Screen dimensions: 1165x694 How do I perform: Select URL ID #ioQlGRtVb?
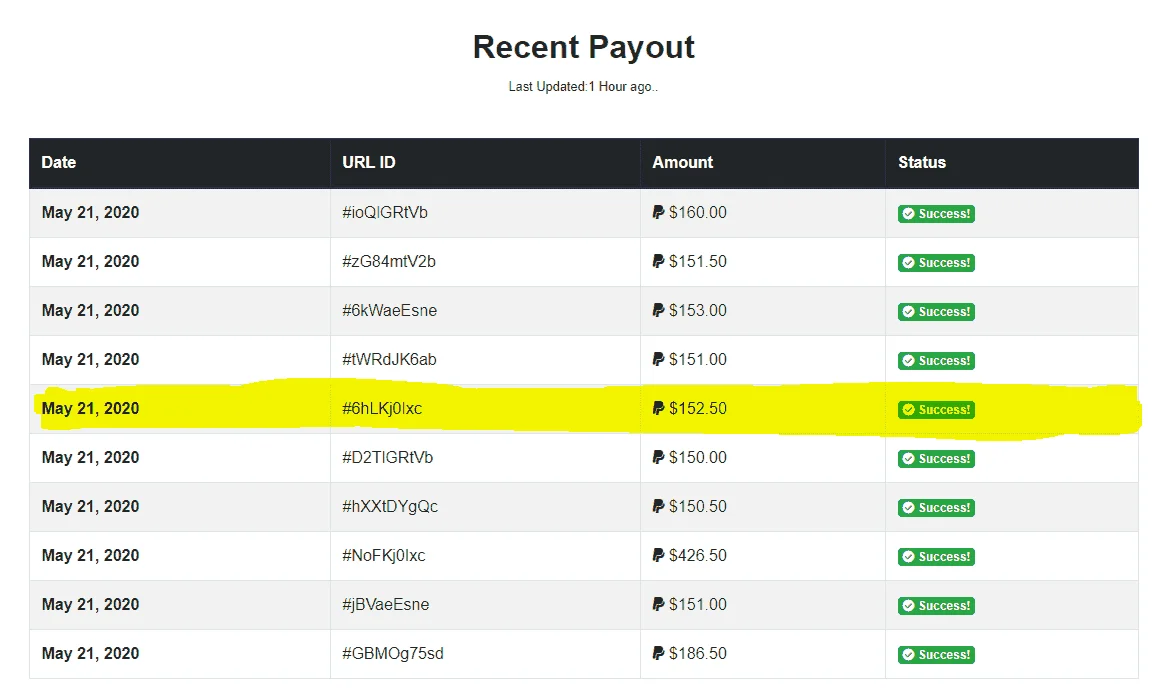pos(385,213)
